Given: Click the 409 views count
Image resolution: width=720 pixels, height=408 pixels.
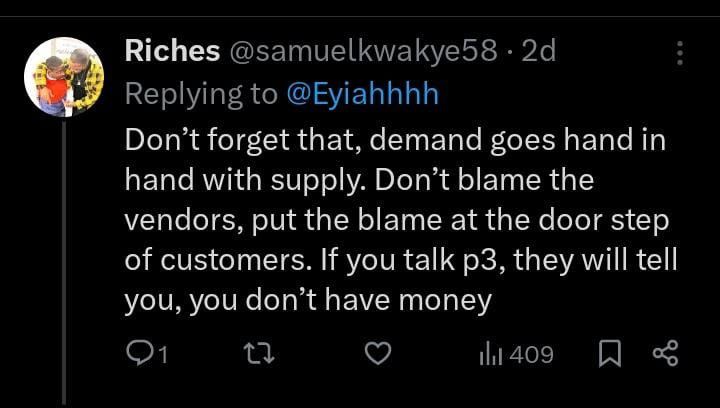Looking at the screenshot, I should (531, 354).
